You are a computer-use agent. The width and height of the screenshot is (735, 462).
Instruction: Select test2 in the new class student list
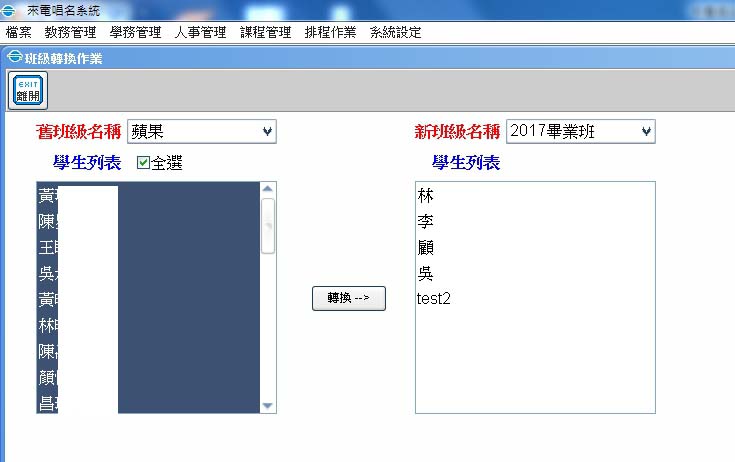[434, 299]
